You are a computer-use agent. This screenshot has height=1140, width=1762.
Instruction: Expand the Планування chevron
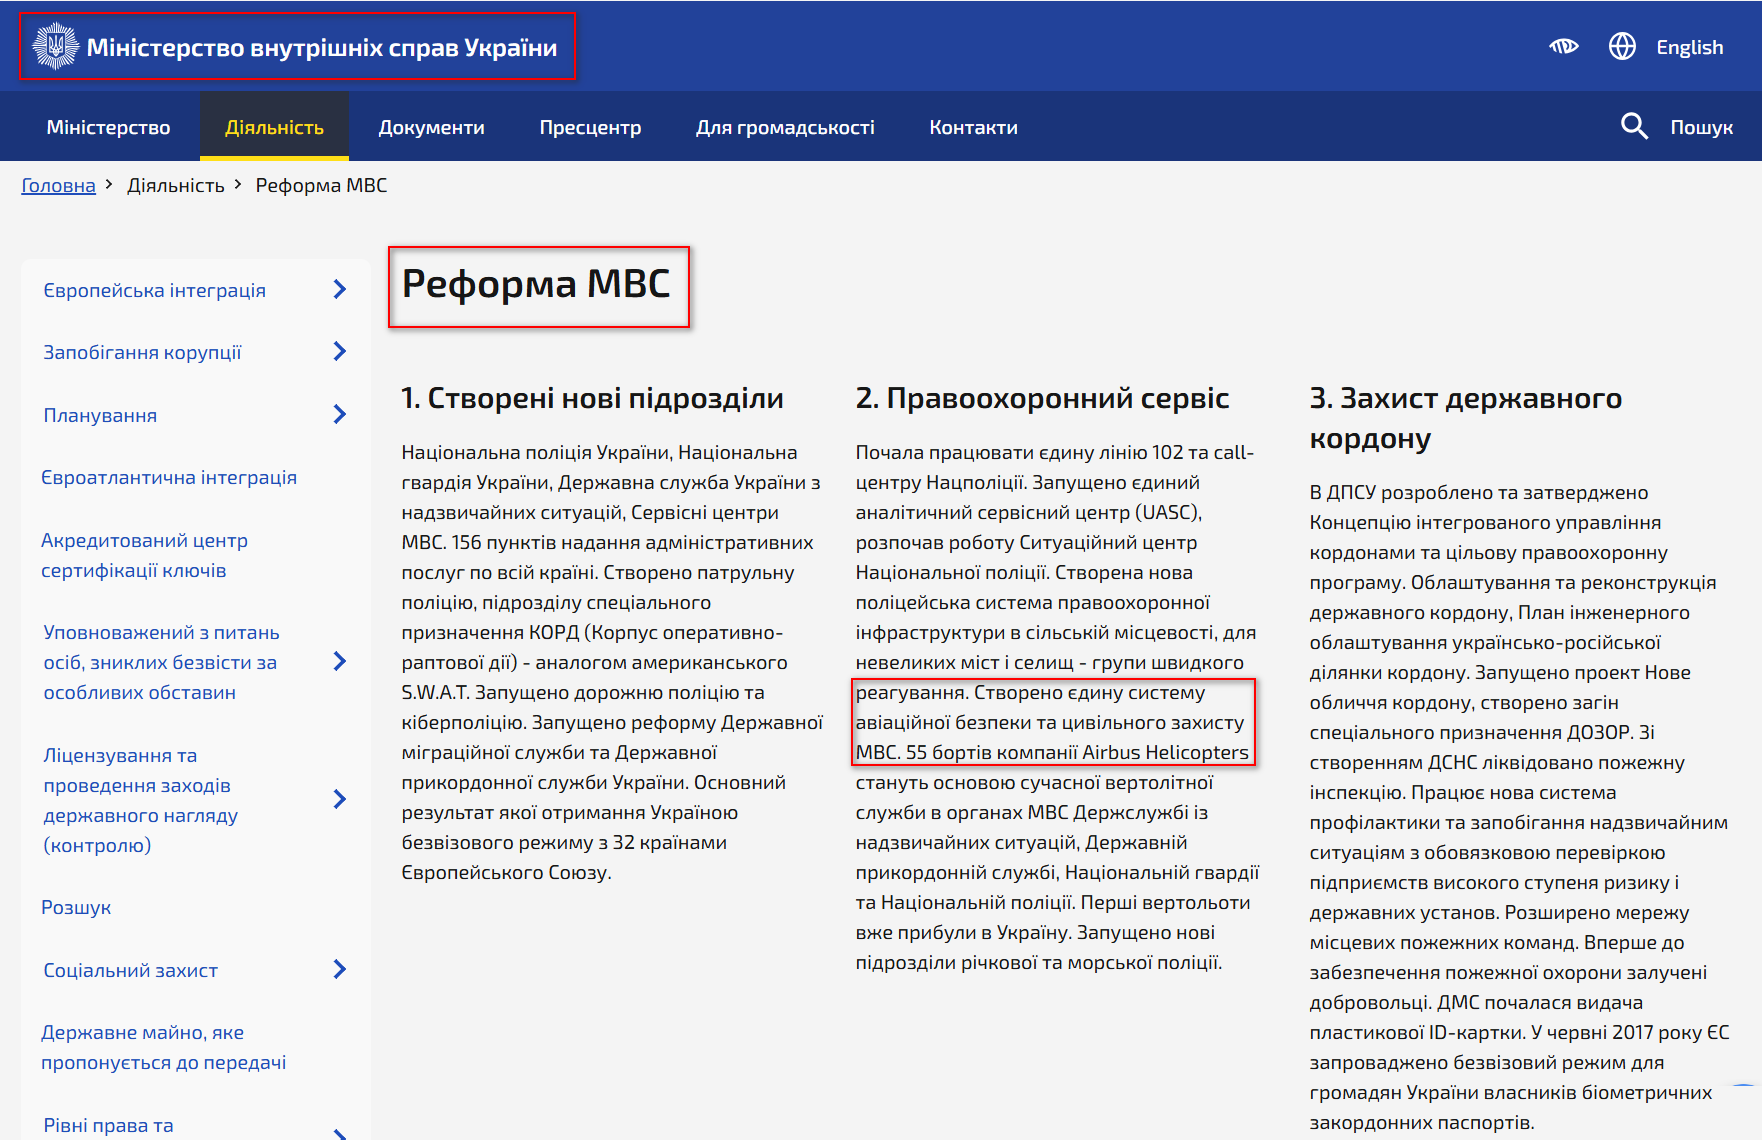(x=341, y=414)
